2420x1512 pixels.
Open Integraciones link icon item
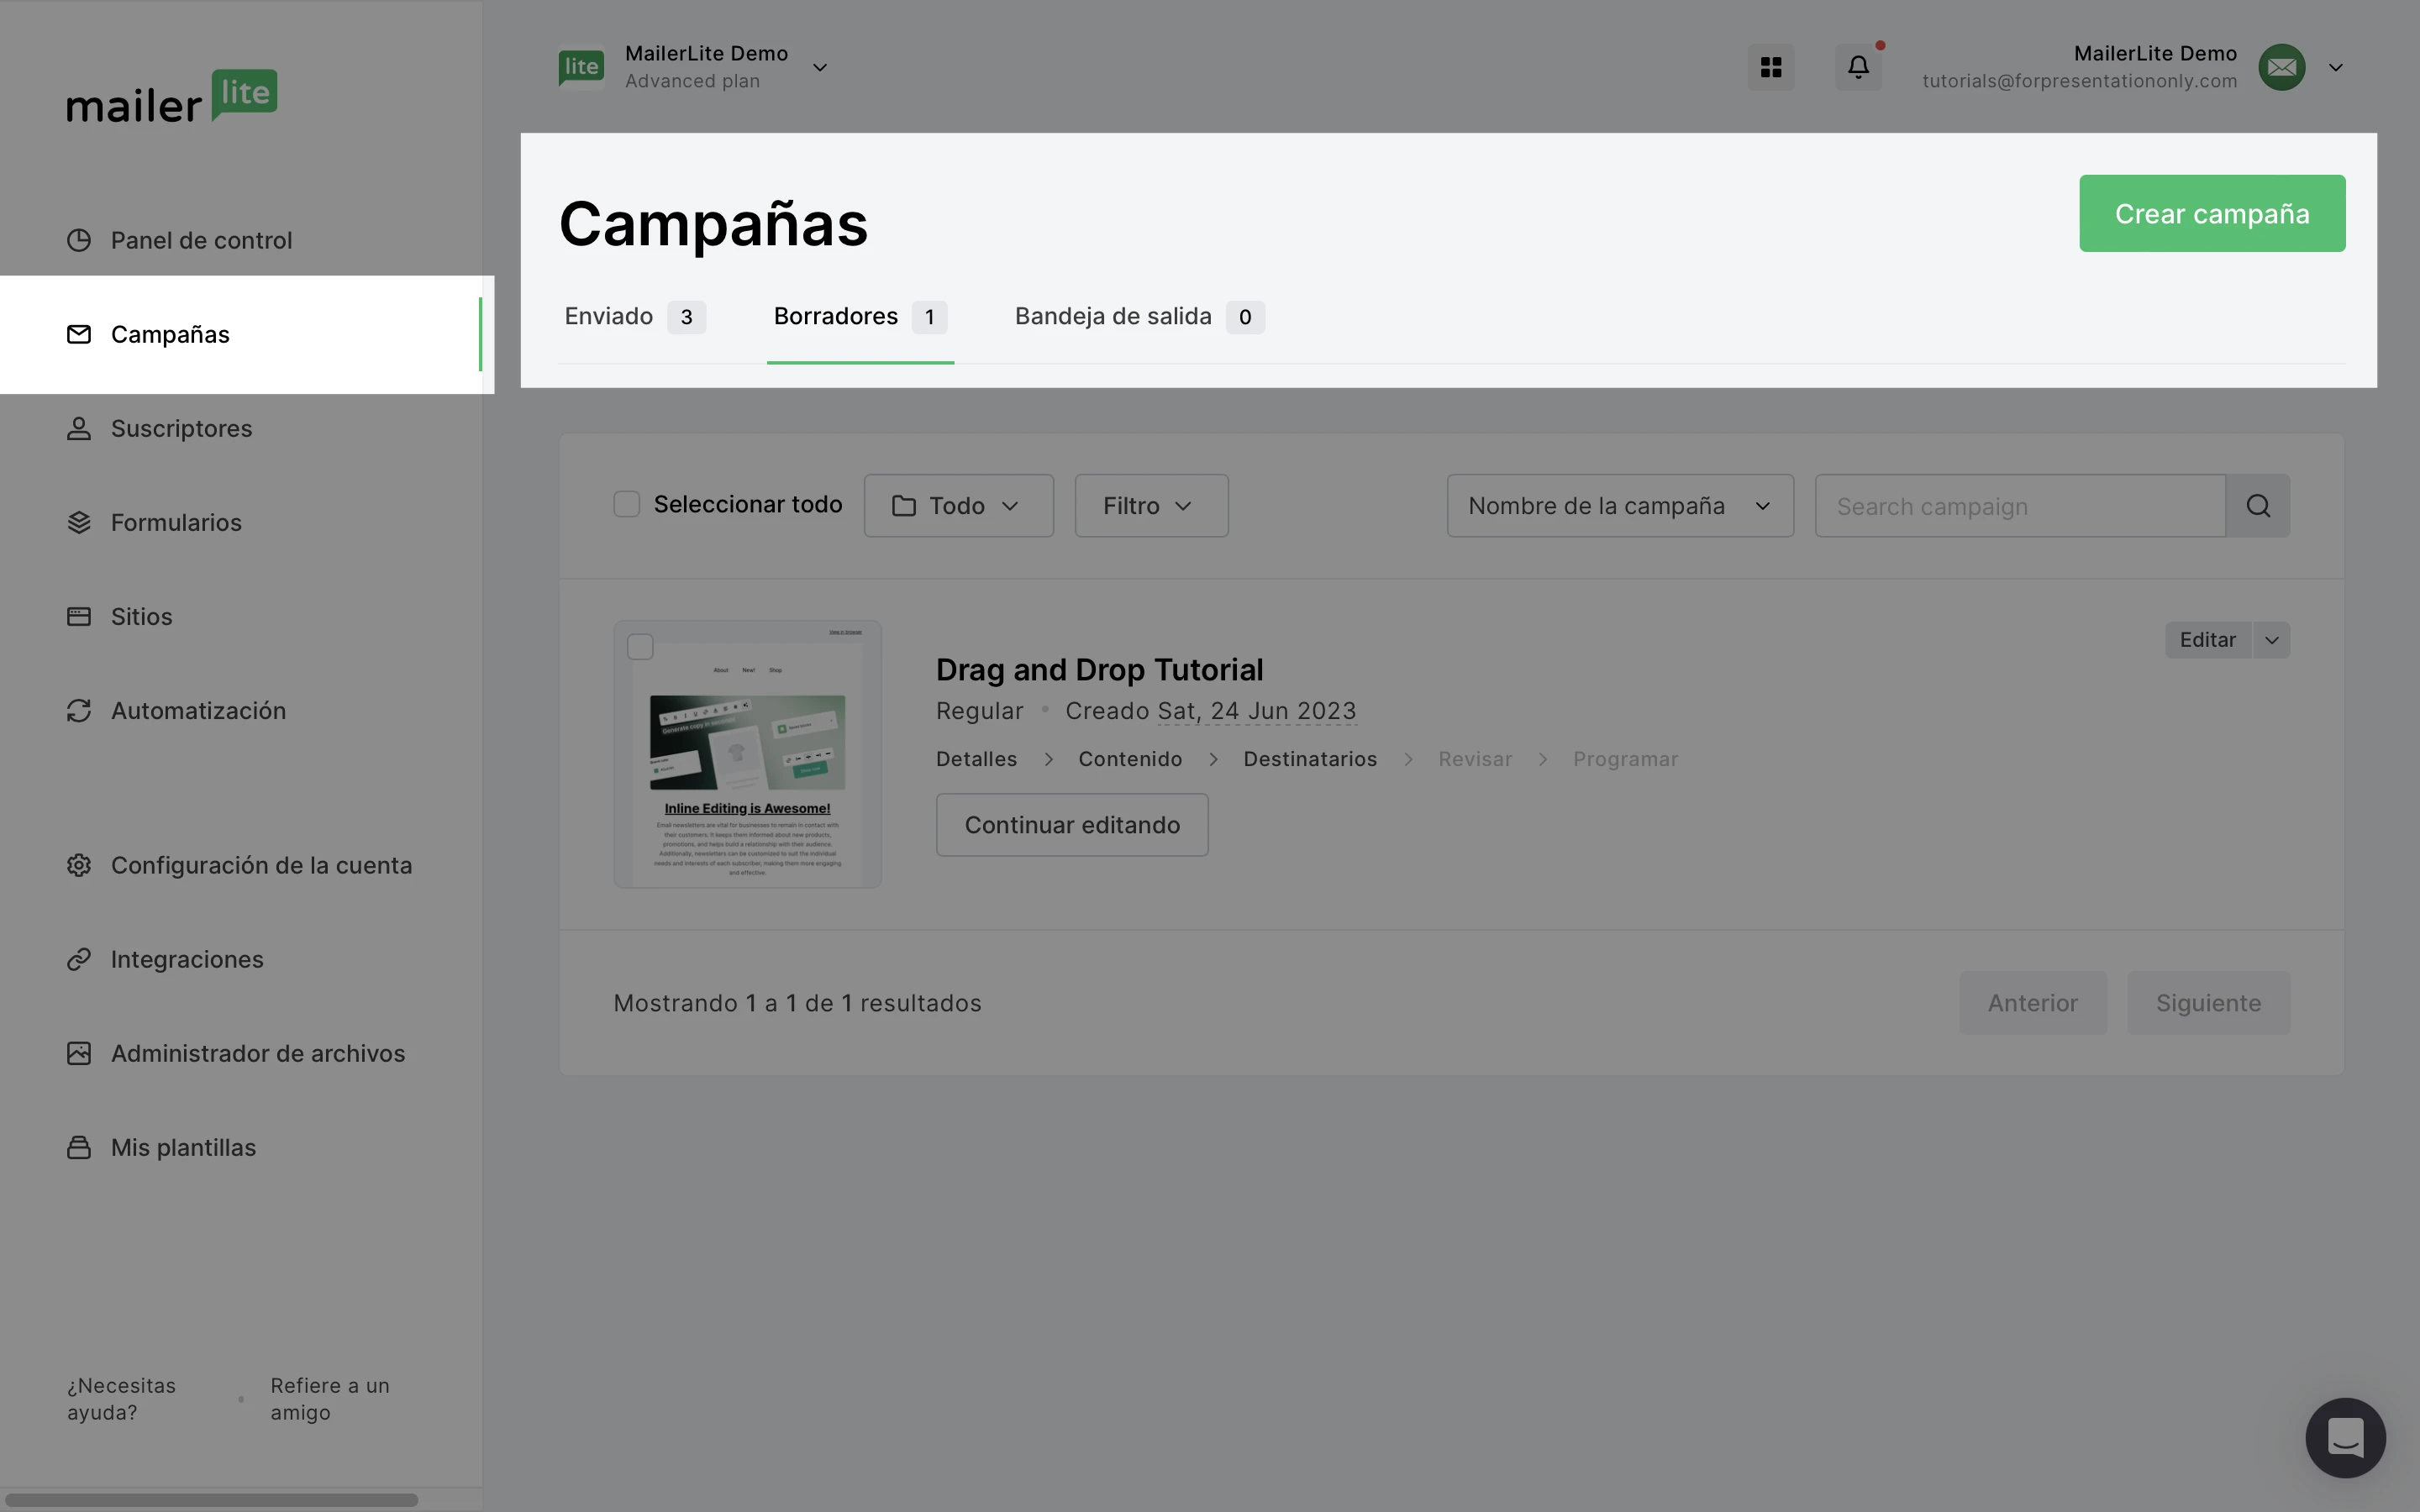[x=186, y=960]
